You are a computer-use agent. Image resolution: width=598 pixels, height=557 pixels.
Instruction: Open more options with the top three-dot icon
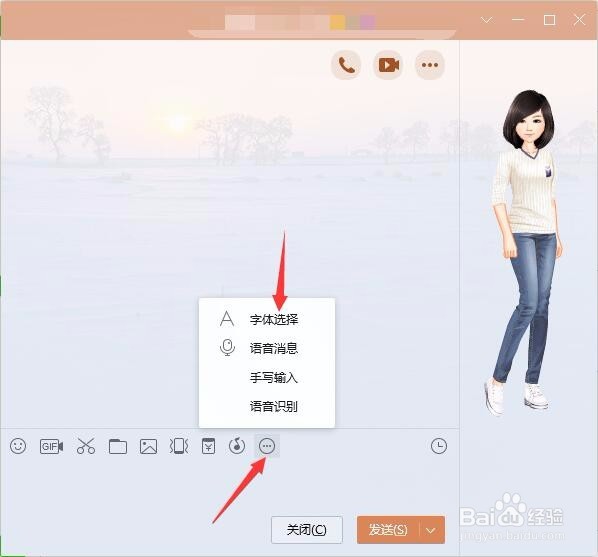[x=430, y=65]
